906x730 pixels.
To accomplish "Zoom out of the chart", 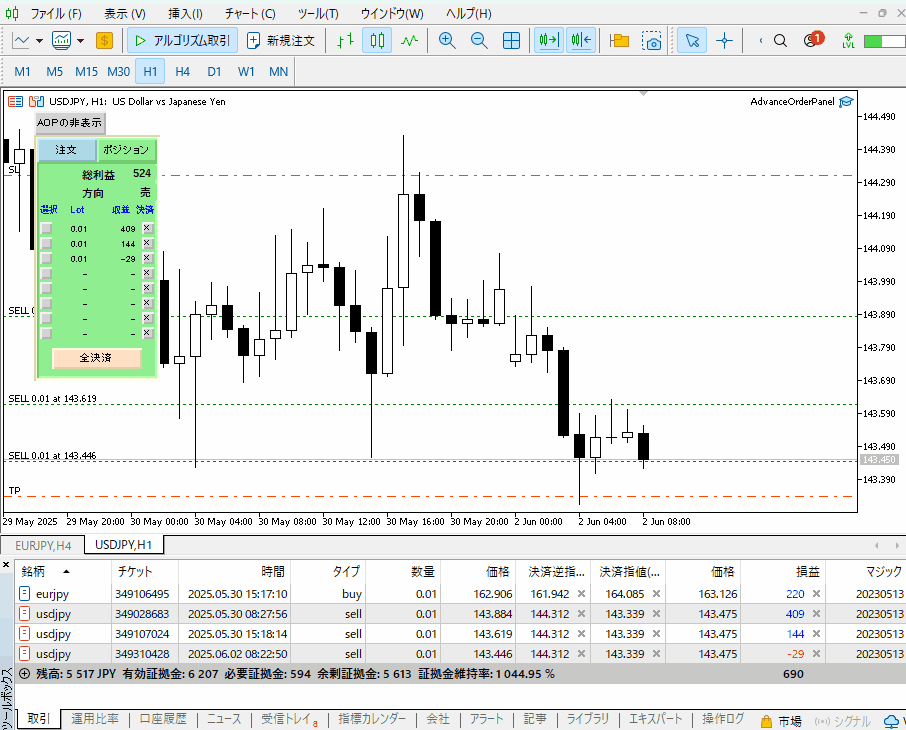I will 479,40.
